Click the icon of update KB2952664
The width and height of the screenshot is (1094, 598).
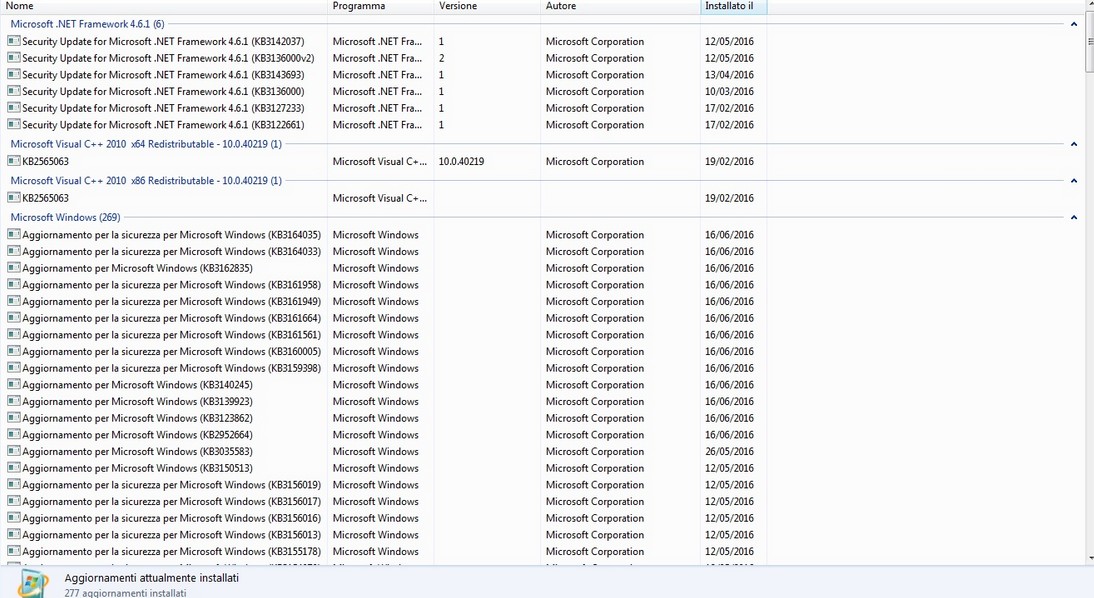pos(13,435)
